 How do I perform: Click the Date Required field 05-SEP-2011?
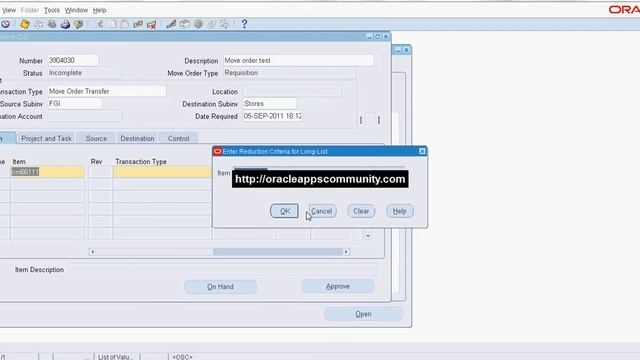click(273, 116)
